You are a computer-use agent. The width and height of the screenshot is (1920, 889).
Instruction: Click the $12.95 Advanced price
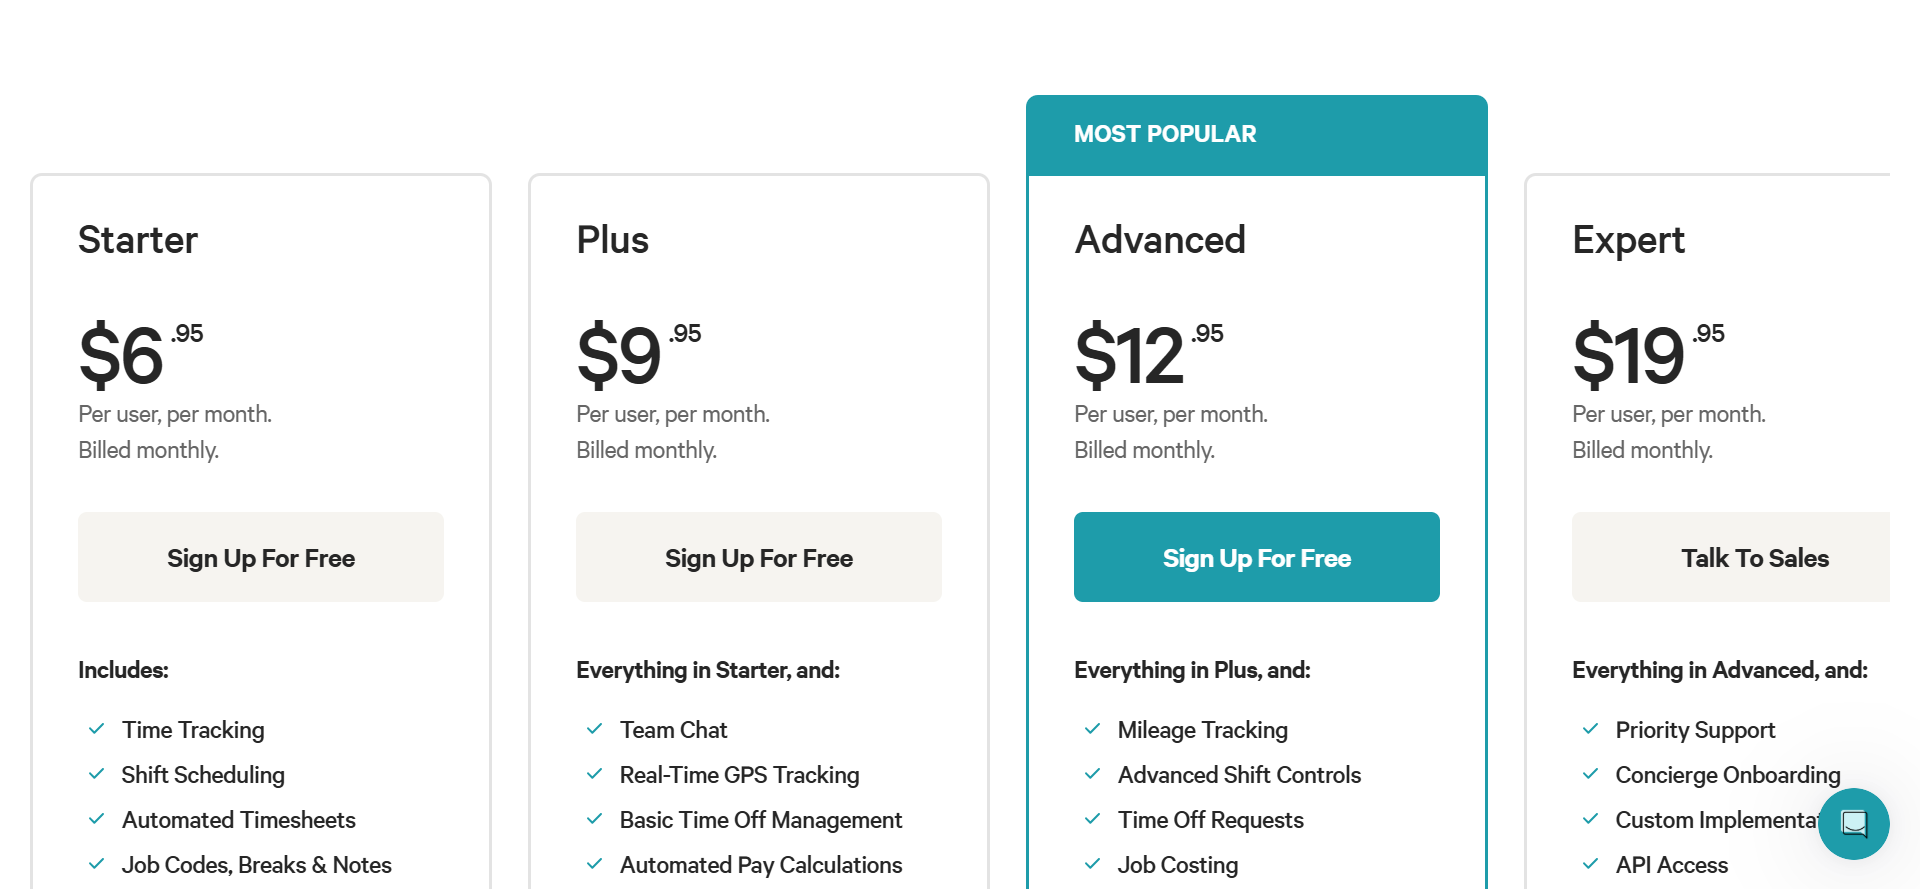point(1148,355)
